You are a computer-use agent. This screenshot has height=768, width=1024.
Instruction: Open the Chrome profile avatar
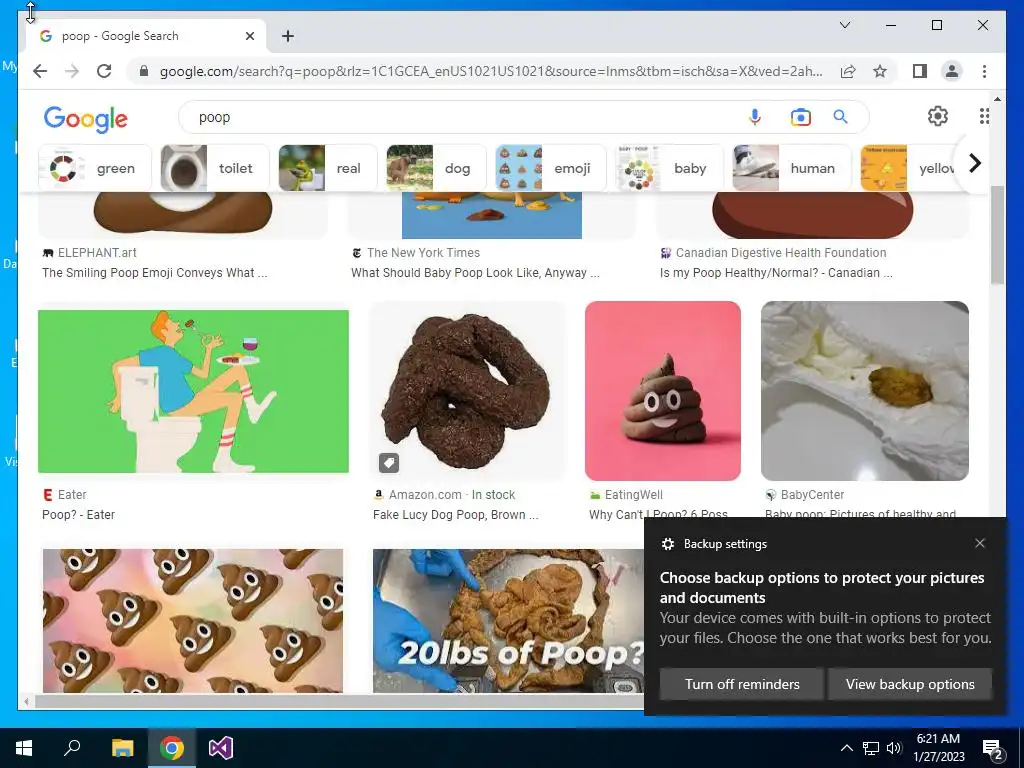click(952, 71)
